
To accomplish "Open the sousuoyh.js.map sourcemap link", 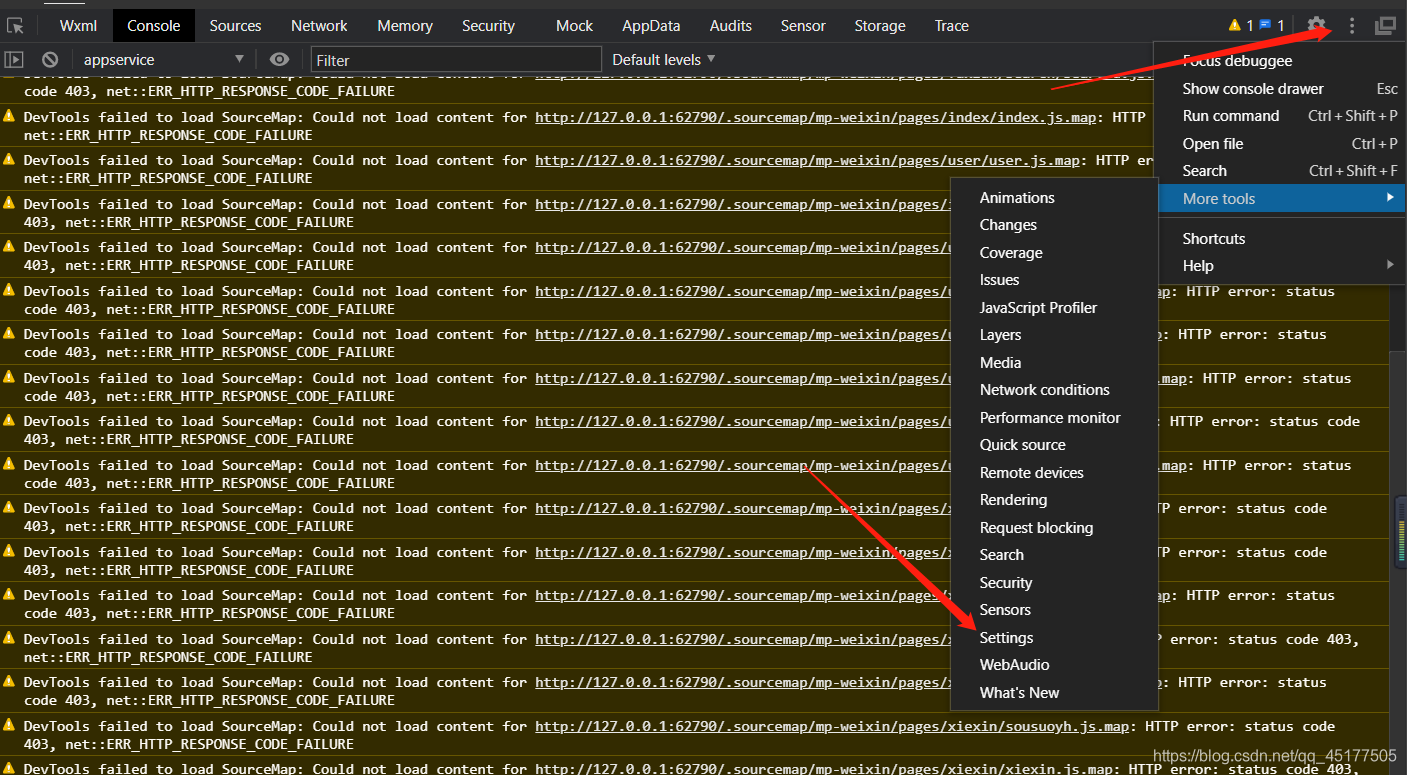I will point(832,726).
